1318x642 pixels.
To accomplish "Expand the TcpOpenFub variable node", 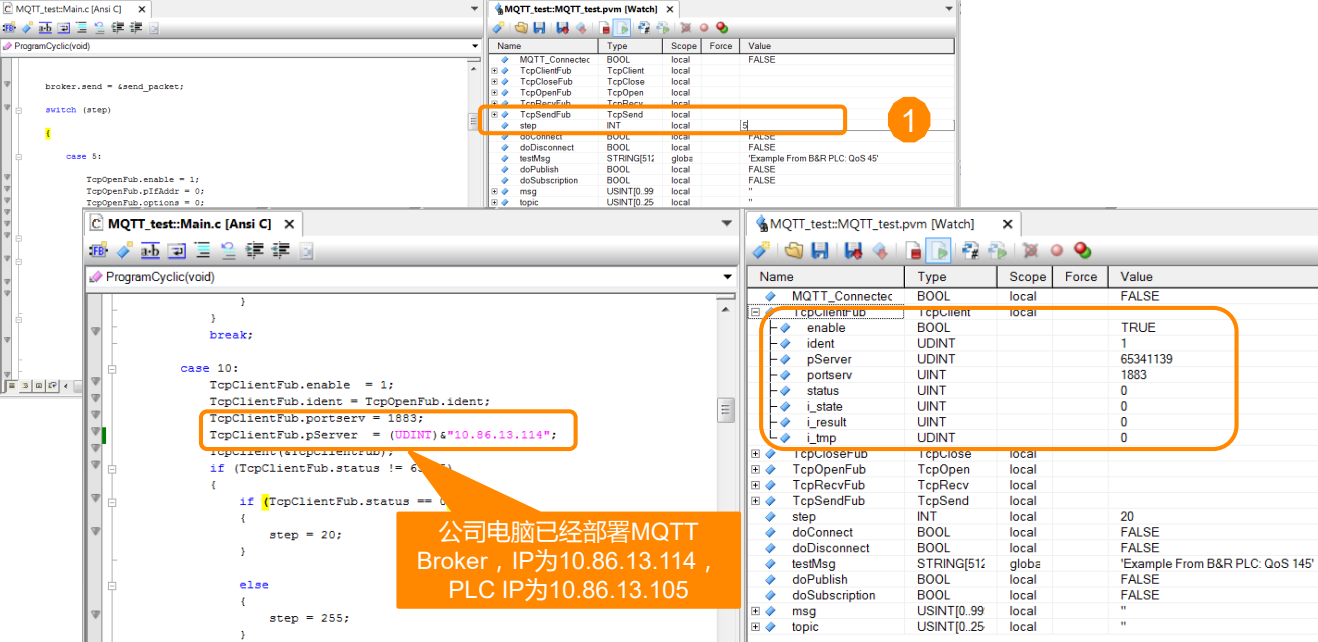I will click(x=756, y=469).
